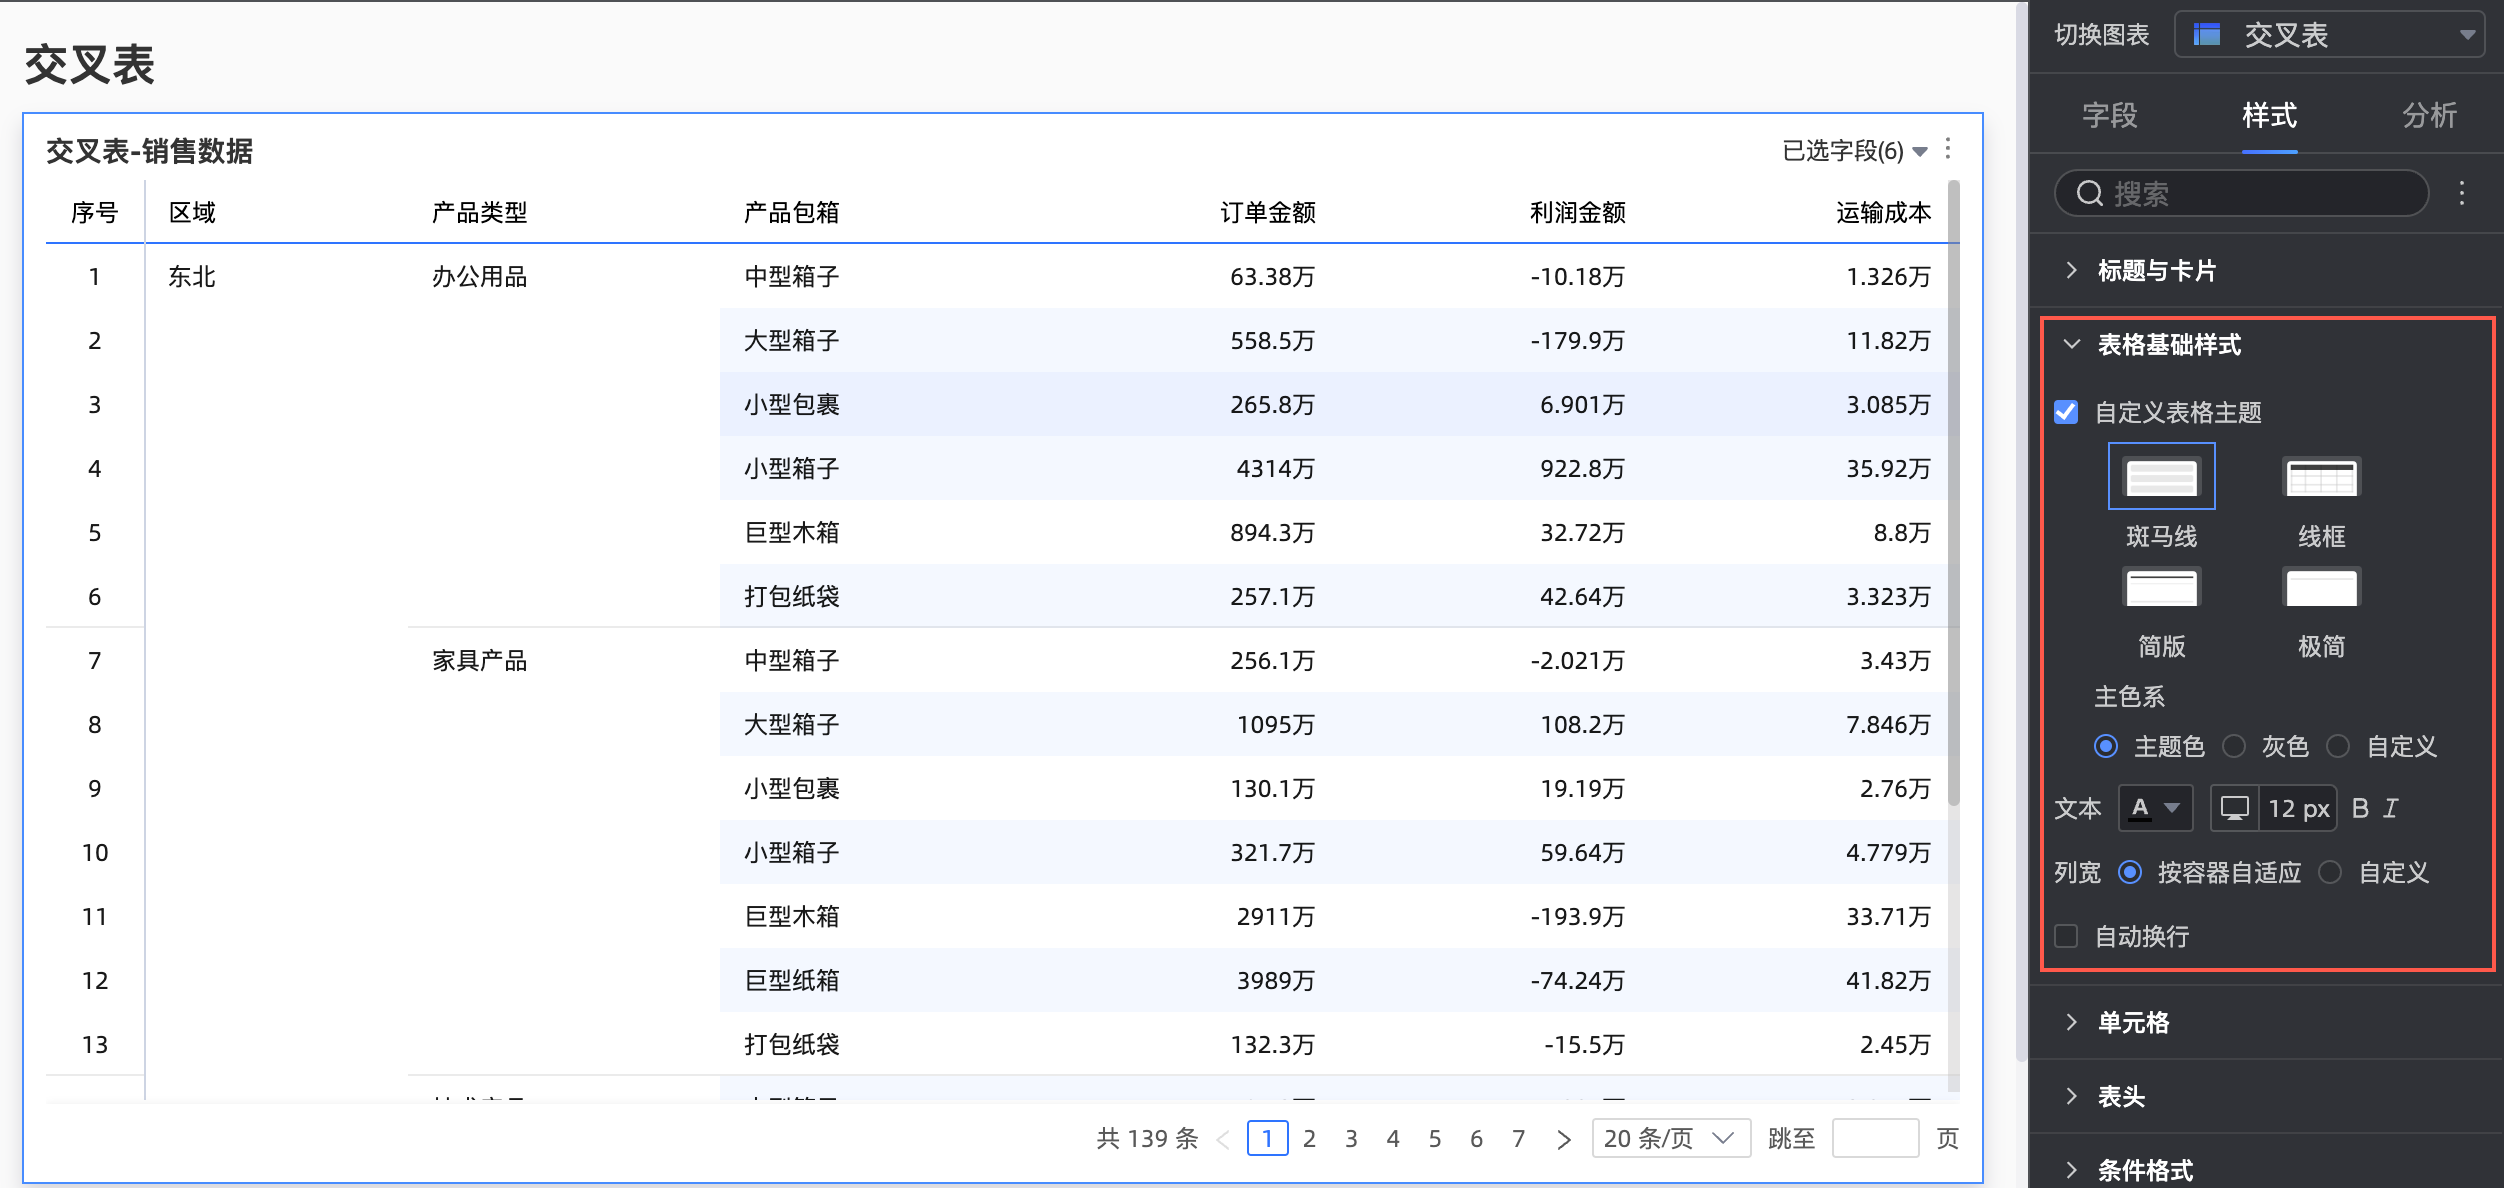Image resolution: width=2504 pixels, height=1188 pixels.
Task: Click the 产品类型 column header
Action: [479, 212]
